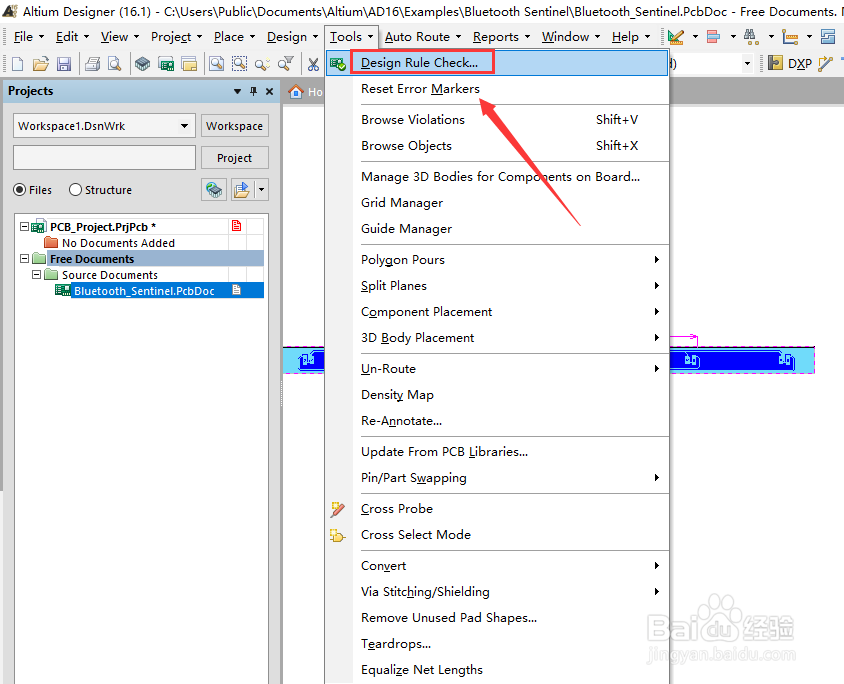The height and width of the screenshot is (684, 844).
Task: Click the red modified-document icon beside PCB_Project
Action: [236, 225]
